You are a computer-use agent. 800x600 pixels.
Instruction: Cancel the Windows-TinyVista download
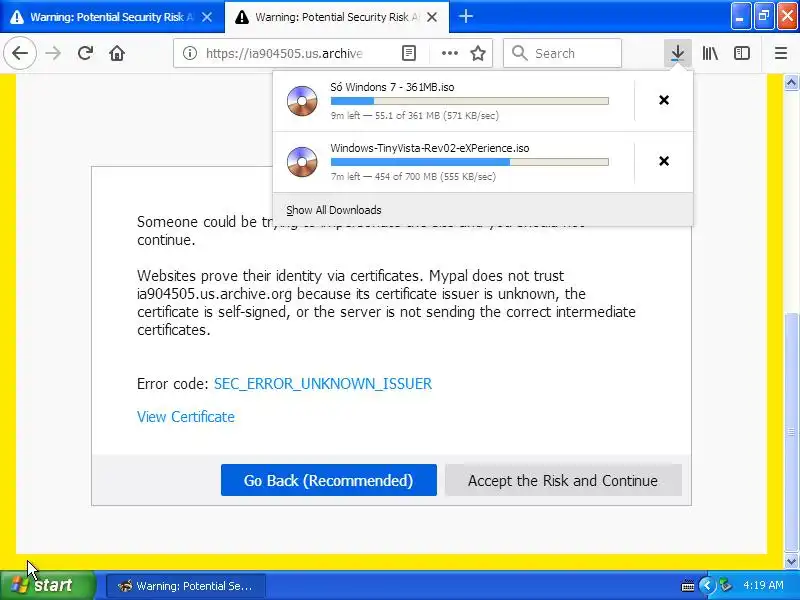664,161
